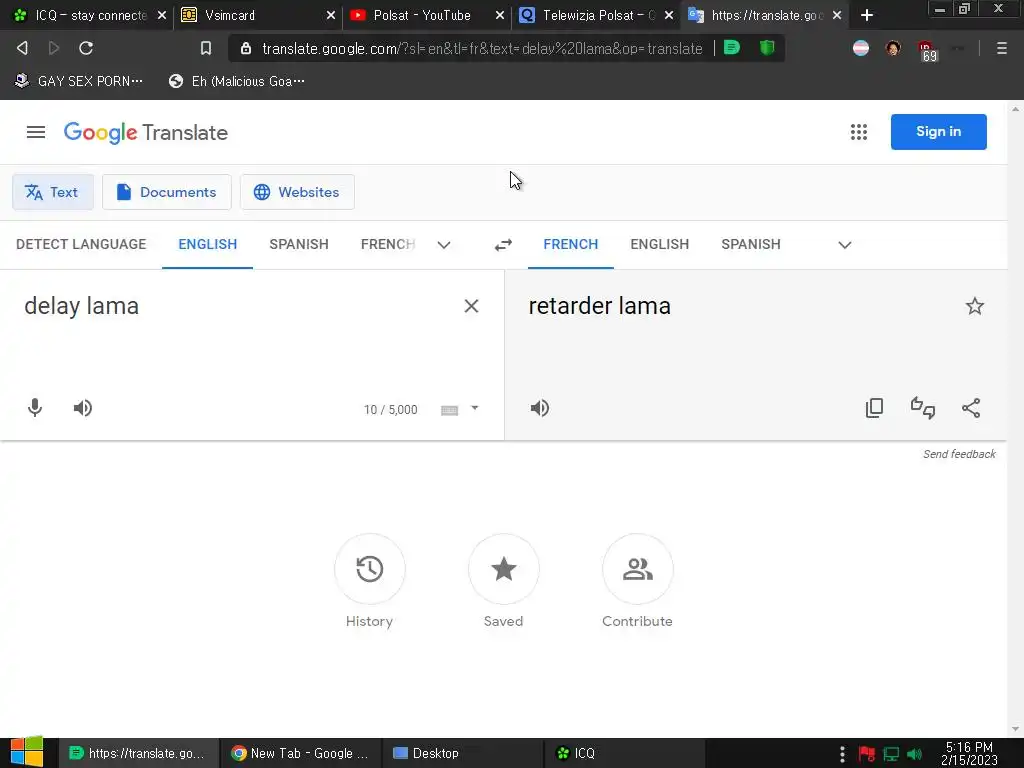Clear the source text 'delay lama'
1024x768 pixels.
pyautogui.click(x=471, y=306)
